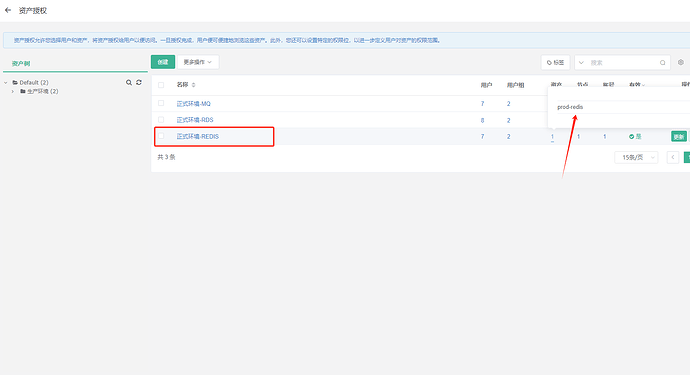Collapse the Default tree node
690x375 pixels.
pos(6,82)
